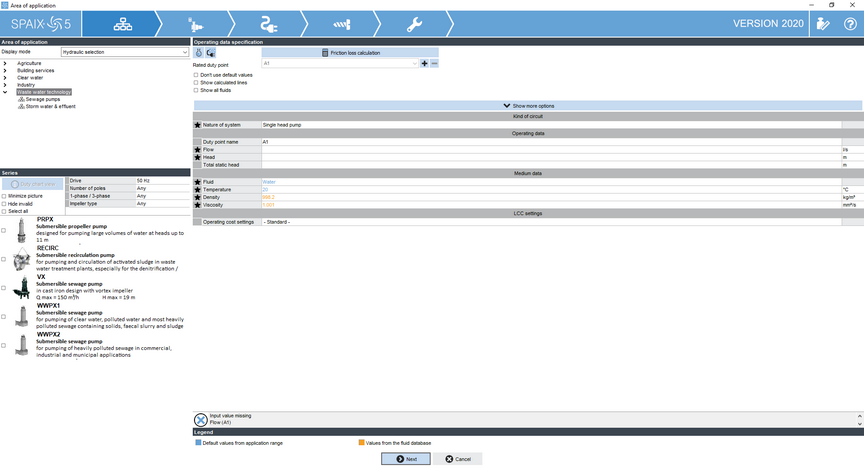Add a duty point with plus icon
The width and height of the screenshot is (864, 468).
(x=424, y=63)
